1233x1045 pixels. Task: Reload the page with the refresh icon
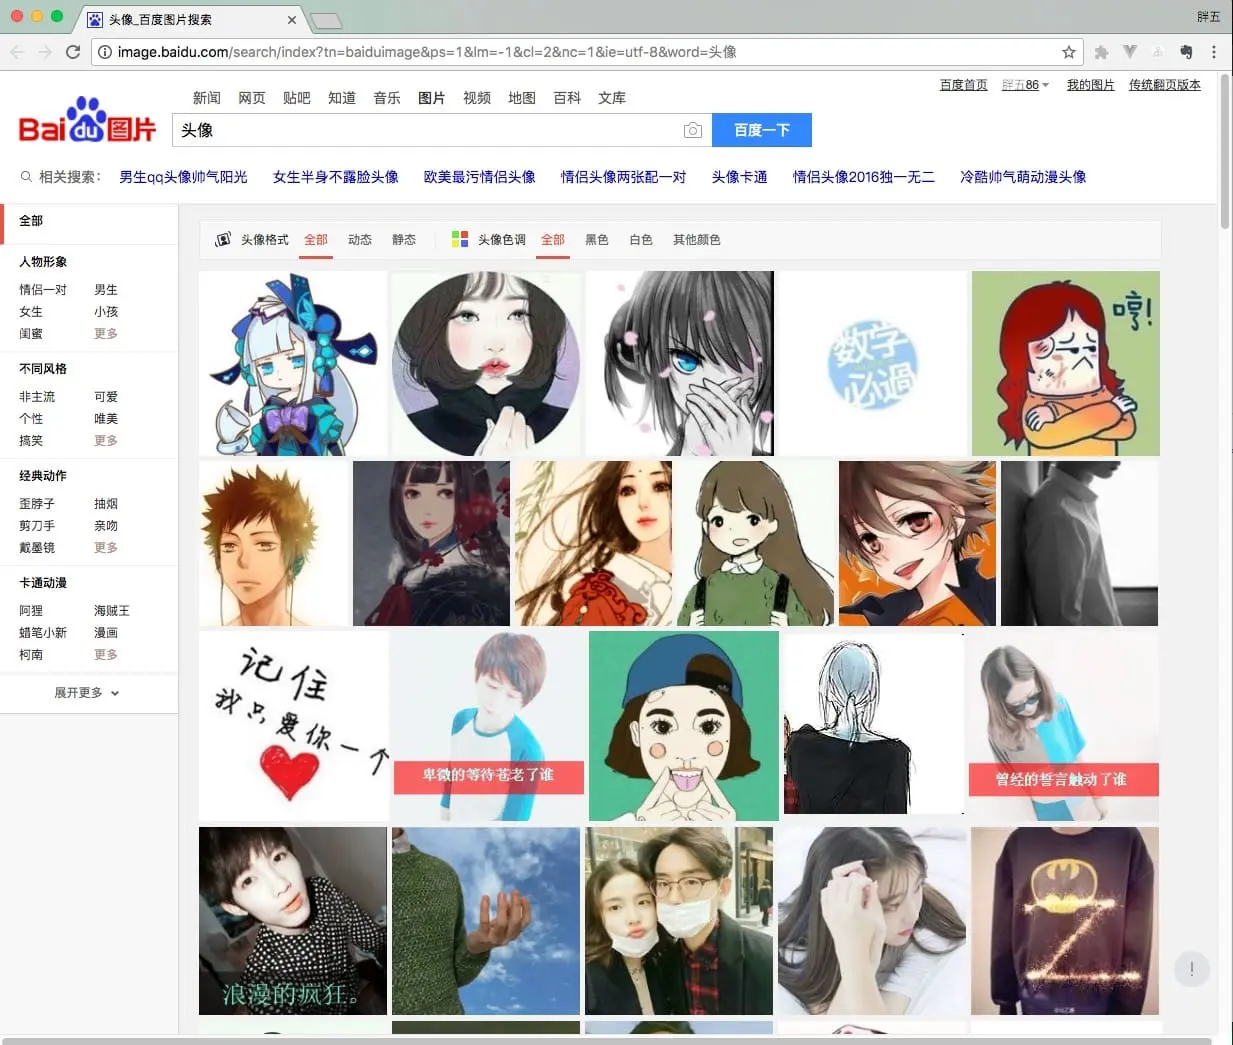73,52
